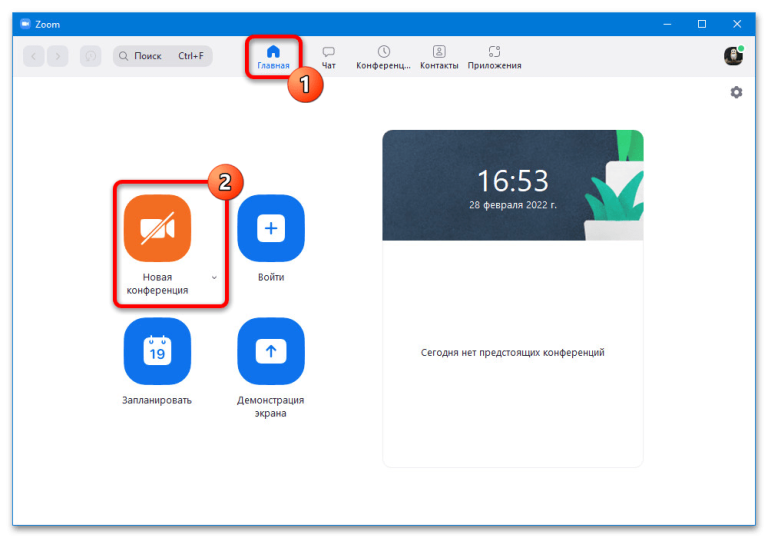This screenshot has height=538, width=768.
Task: Go forward with the right arrow button
Action: 58,56
